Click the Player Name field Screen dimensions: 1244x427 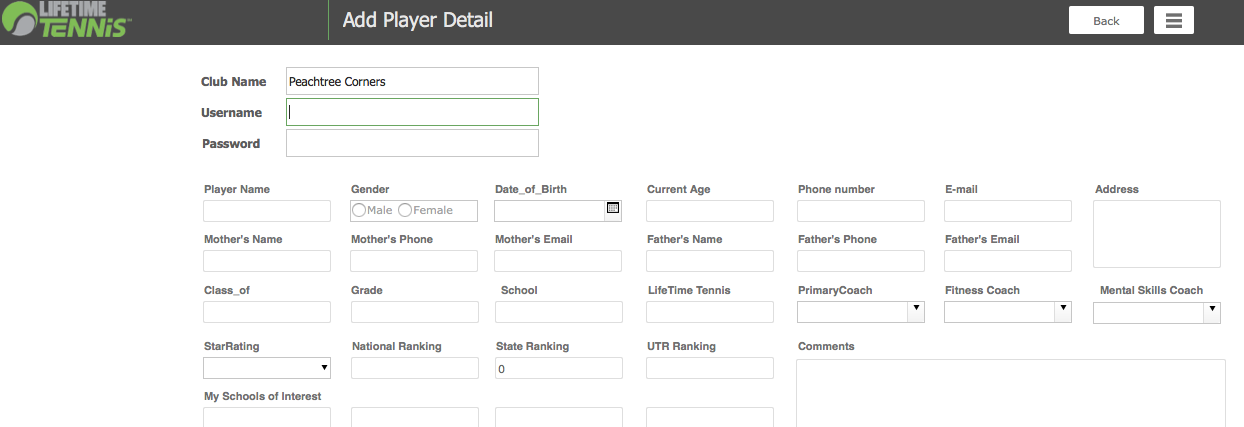click(267, 211)
